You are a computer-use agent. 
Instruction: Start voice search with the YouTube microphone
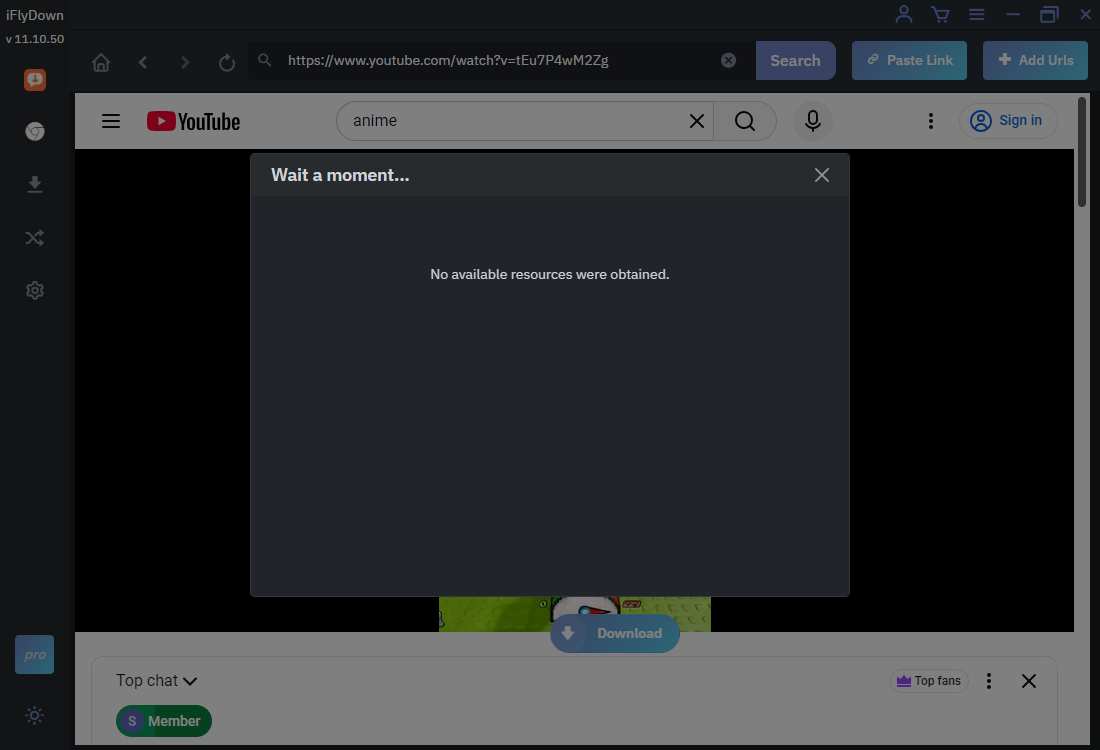812,121
